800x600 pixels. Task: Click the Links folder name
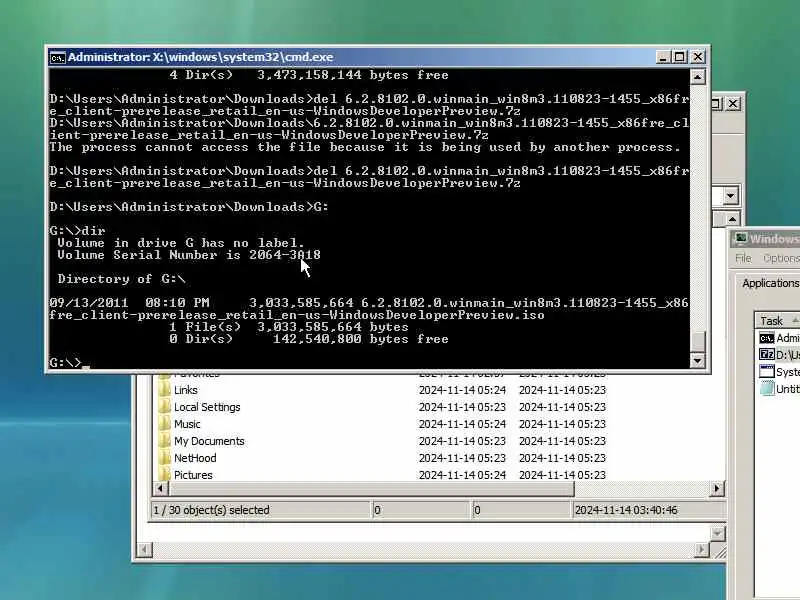tap(186, 390)
